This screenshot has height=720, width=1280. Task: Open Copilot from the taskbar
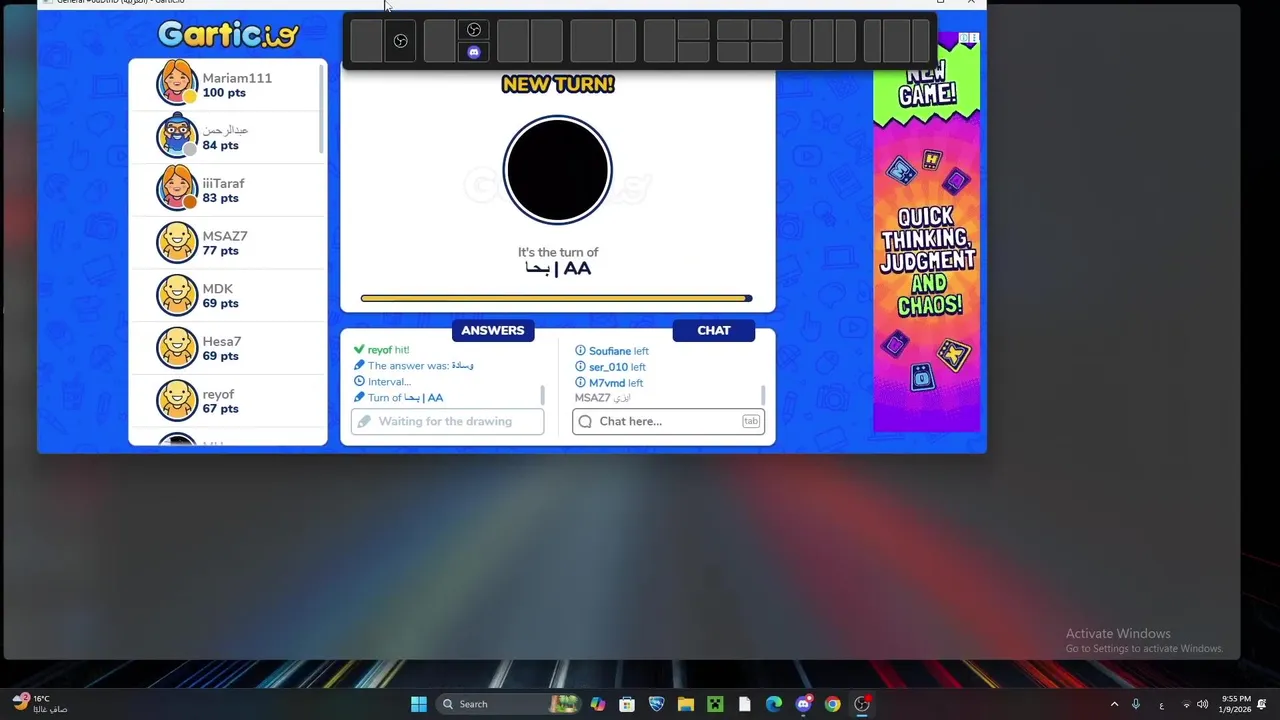(598, 704)
